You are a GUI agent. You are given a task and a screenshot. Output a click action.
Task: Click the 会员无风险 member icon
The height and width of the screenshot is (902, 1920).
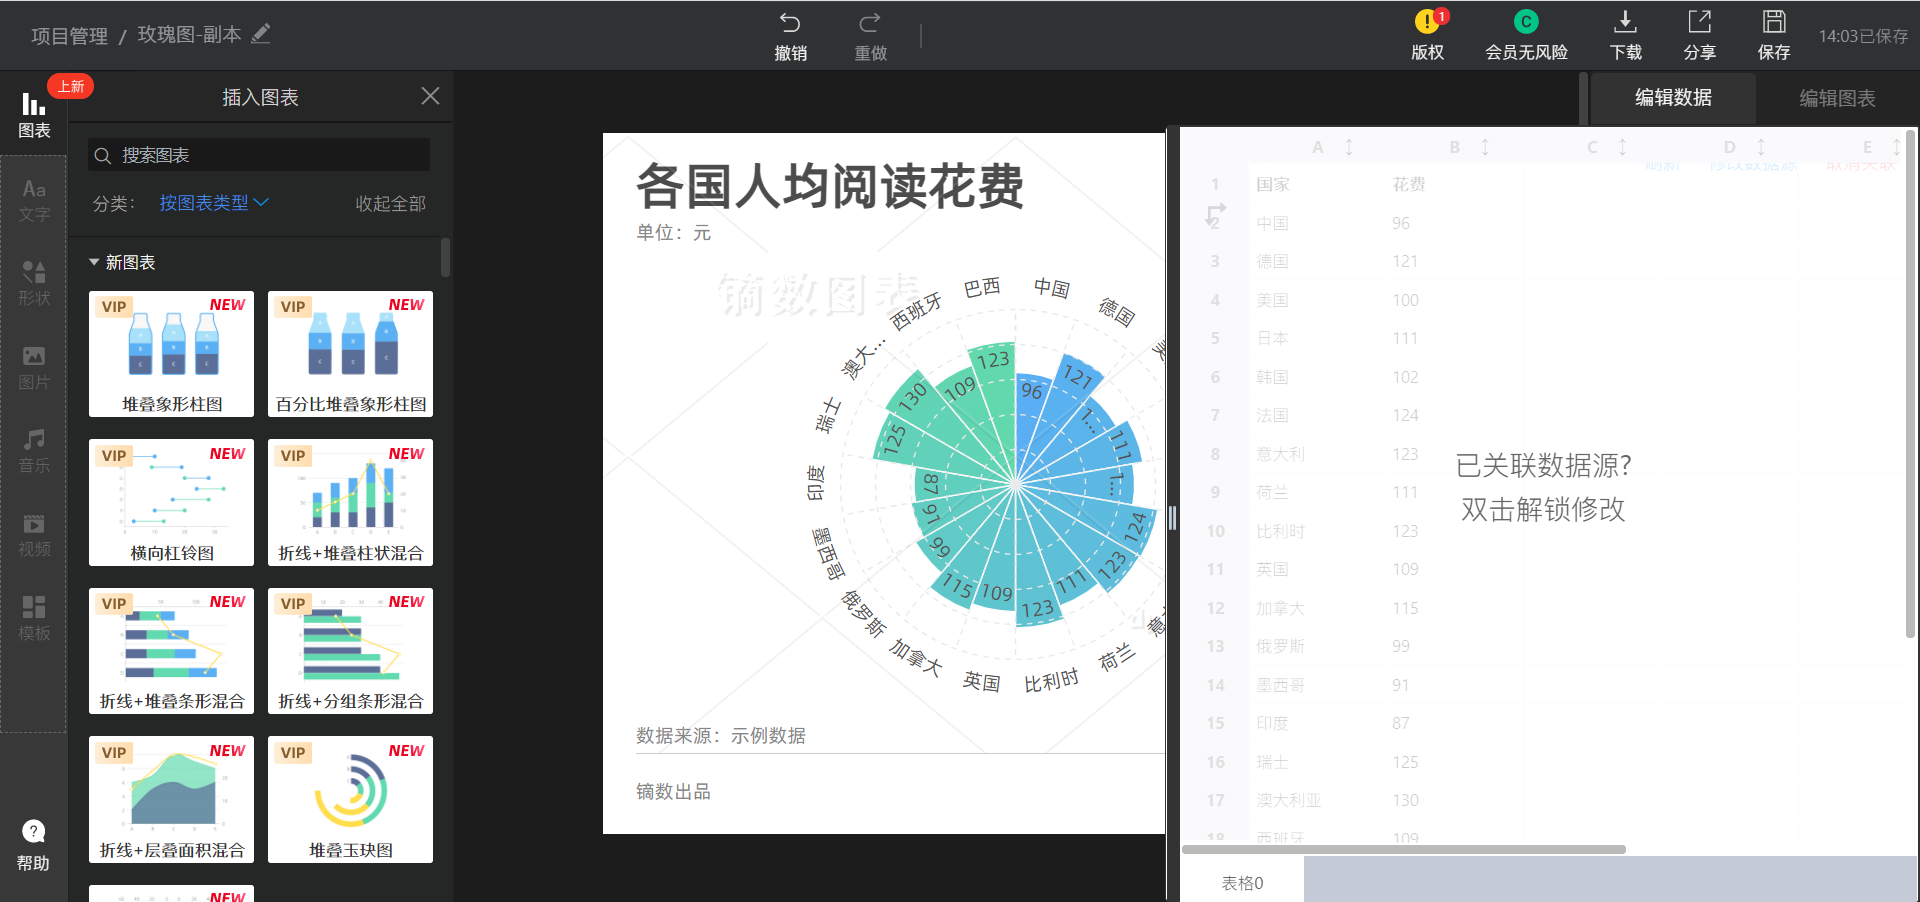1525,21
